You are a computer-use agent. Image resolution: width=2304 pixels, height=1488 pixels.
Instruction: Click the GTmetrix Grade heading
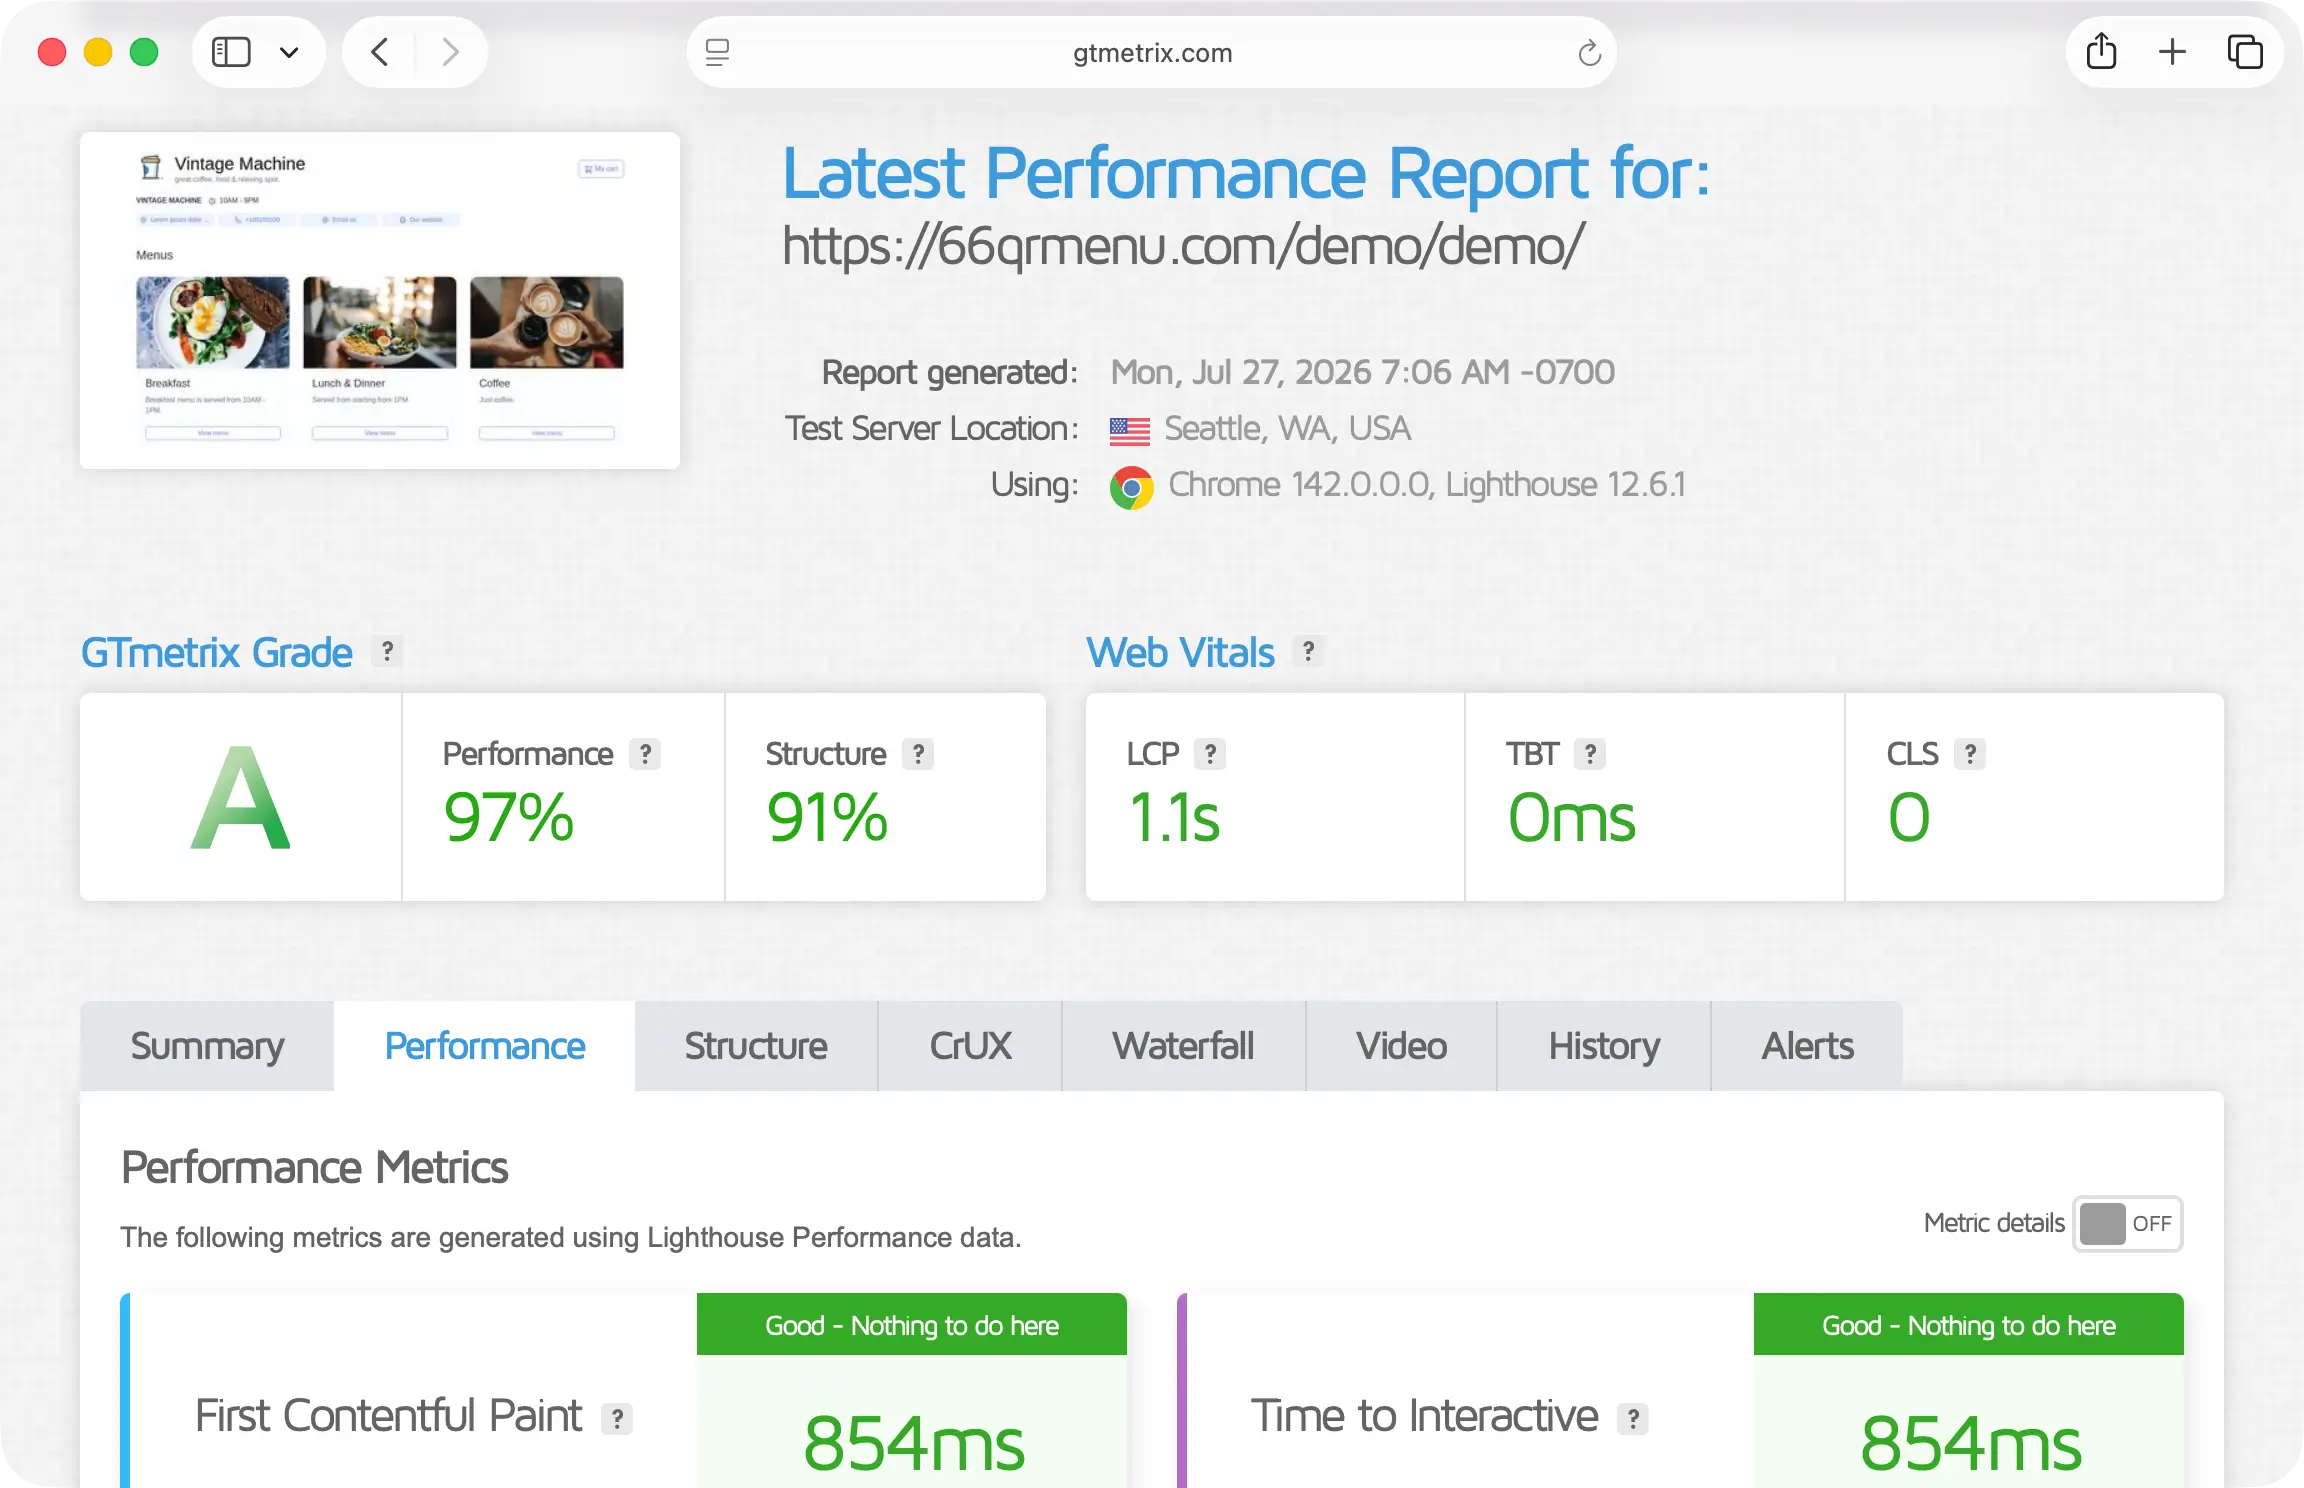tap(217, 653)
